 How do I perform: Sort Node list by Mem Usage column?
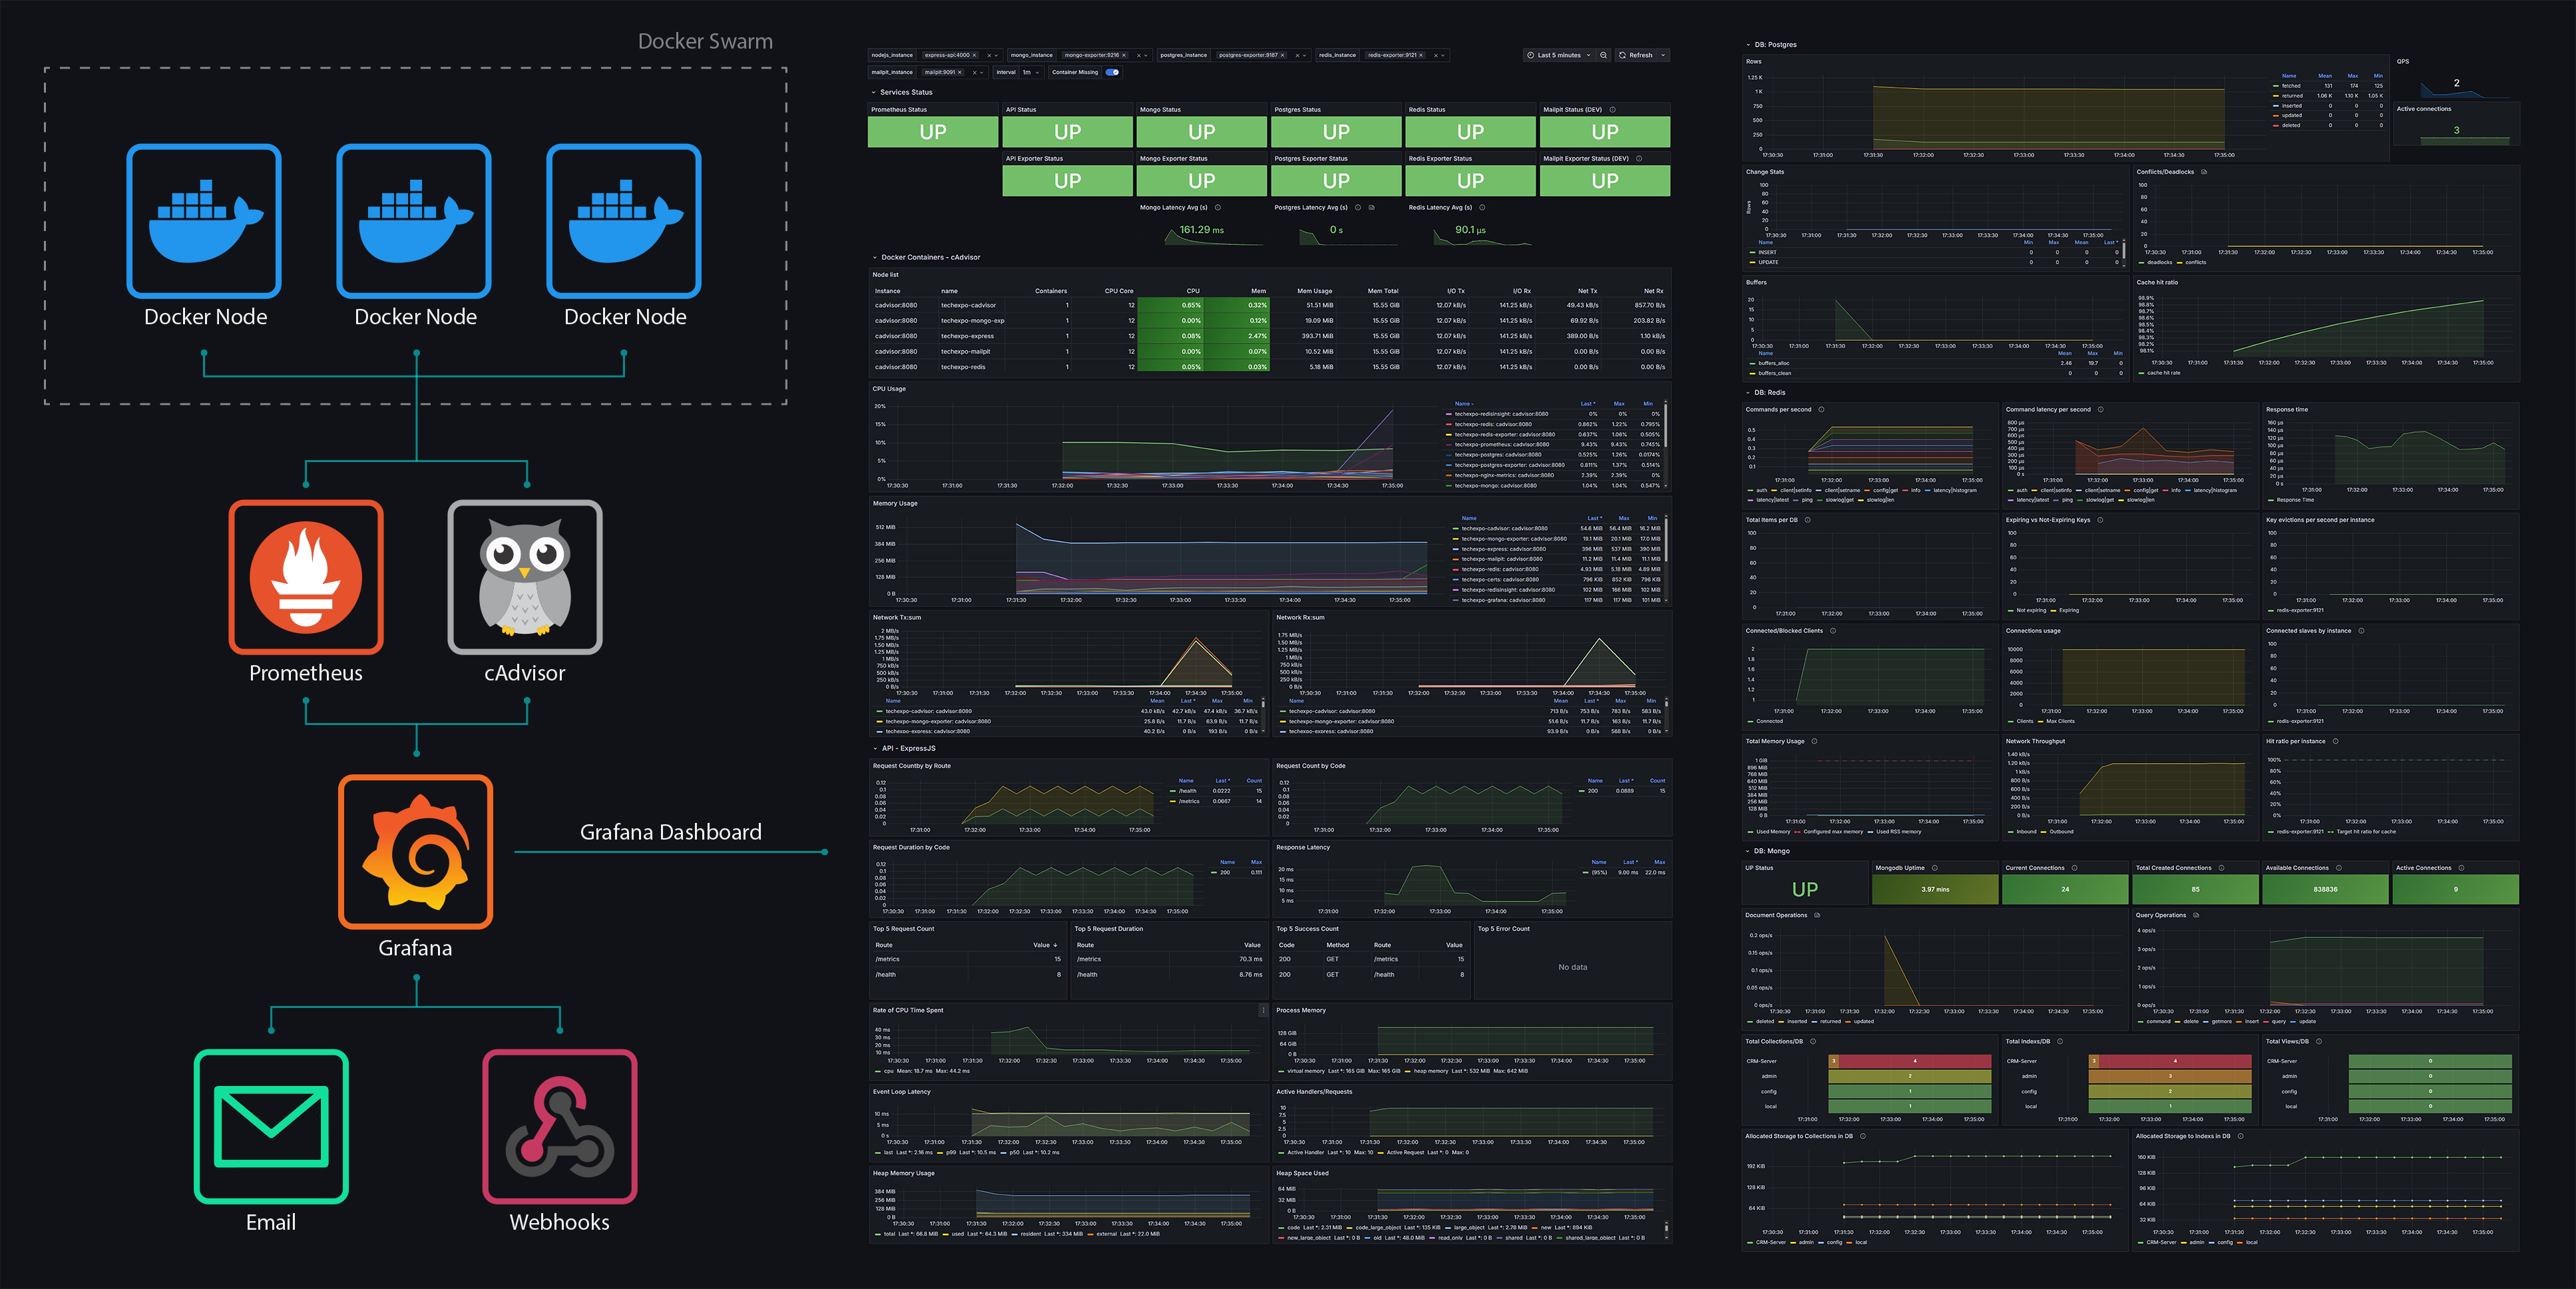1314,291
